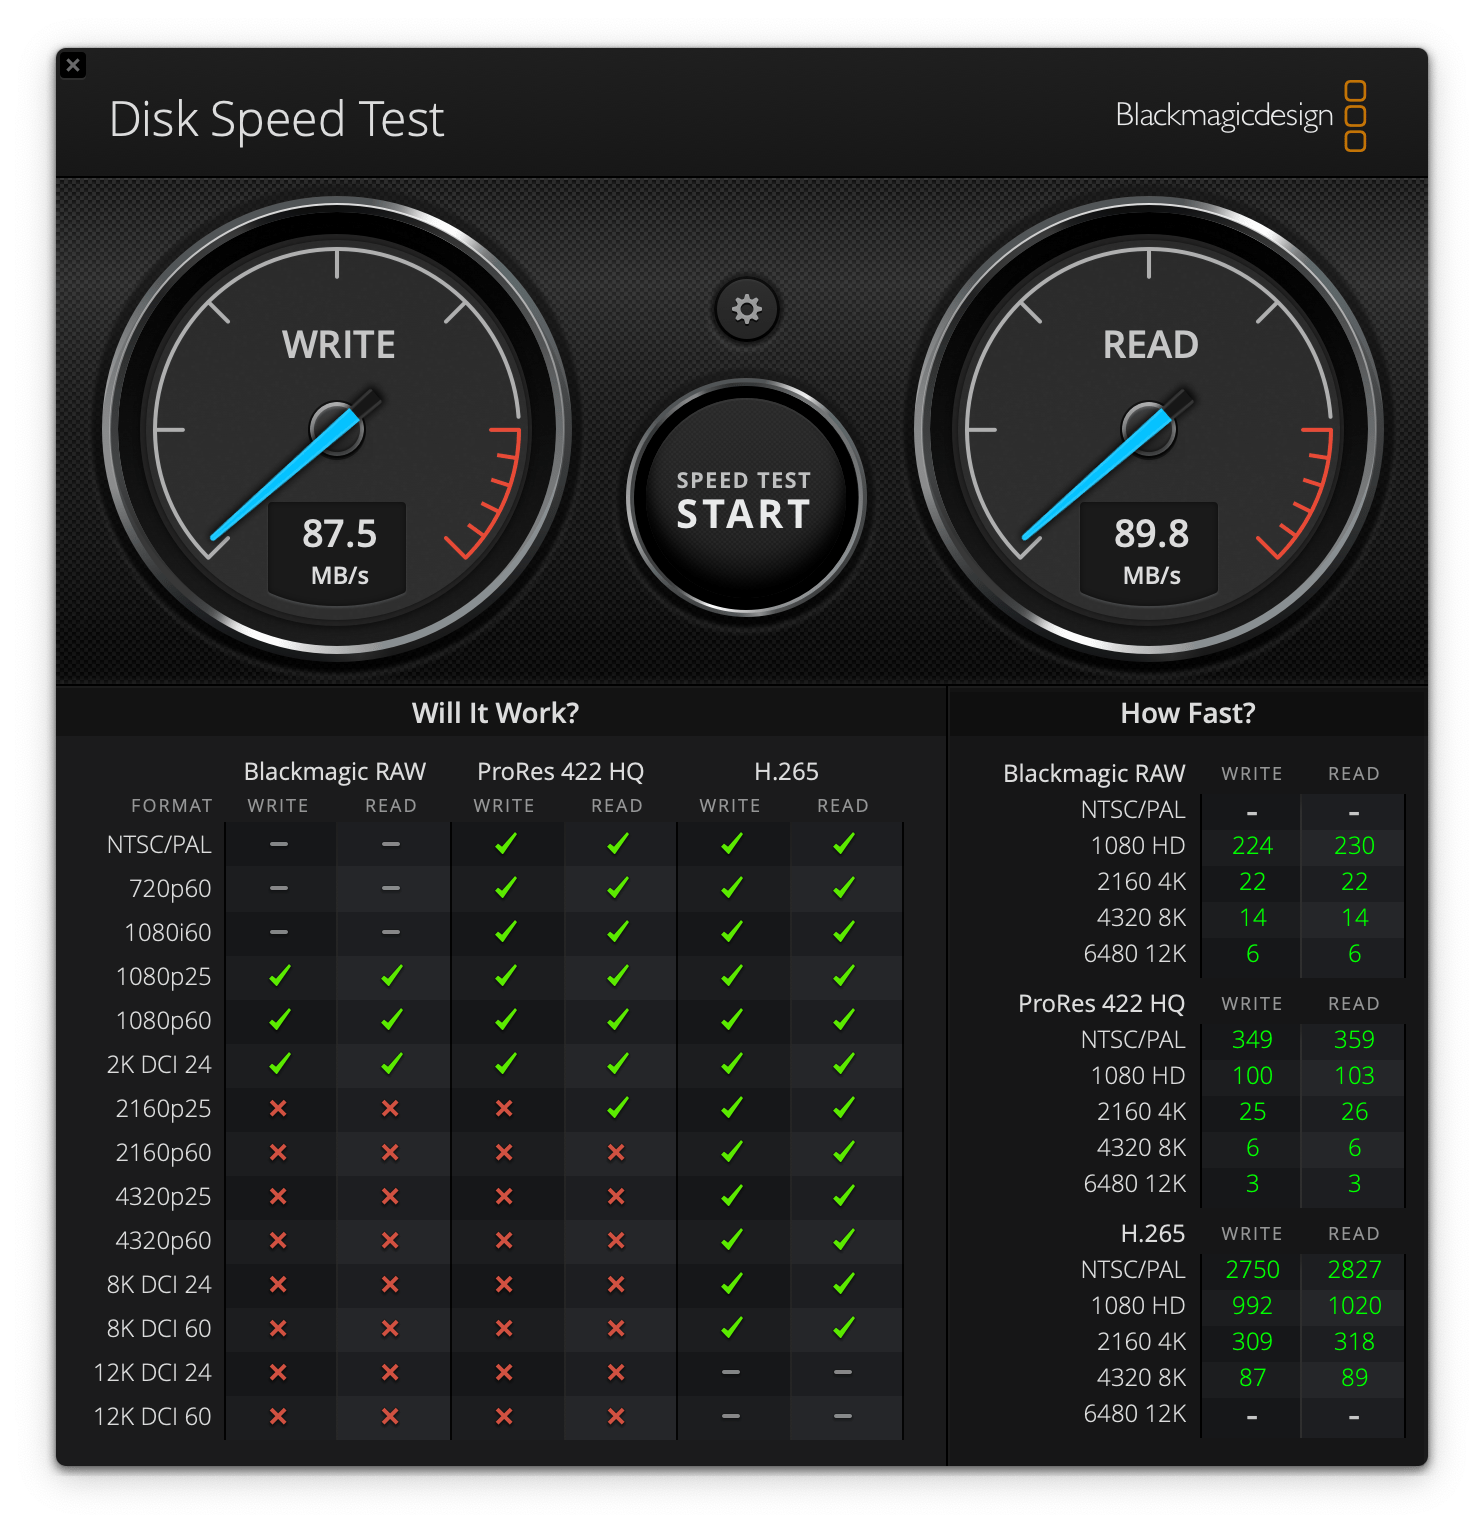This screenshot has height=1530, width=1484.
Task: Select the 4320p60 format row label
Action: (x=164, y=1241)
